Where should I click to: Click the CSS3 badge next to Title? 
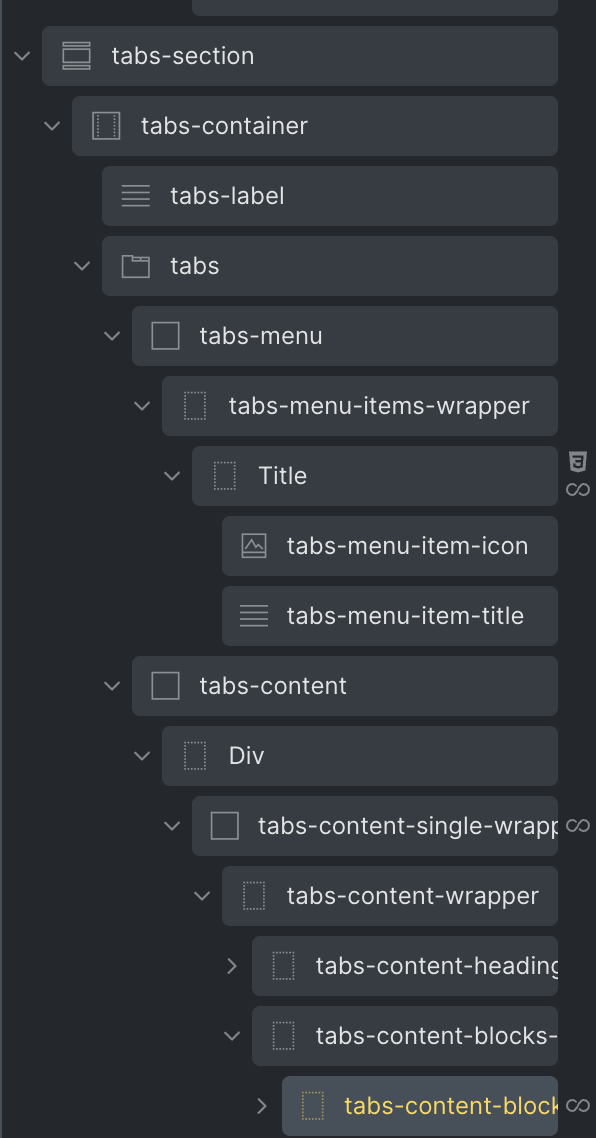tap(578, 461)
